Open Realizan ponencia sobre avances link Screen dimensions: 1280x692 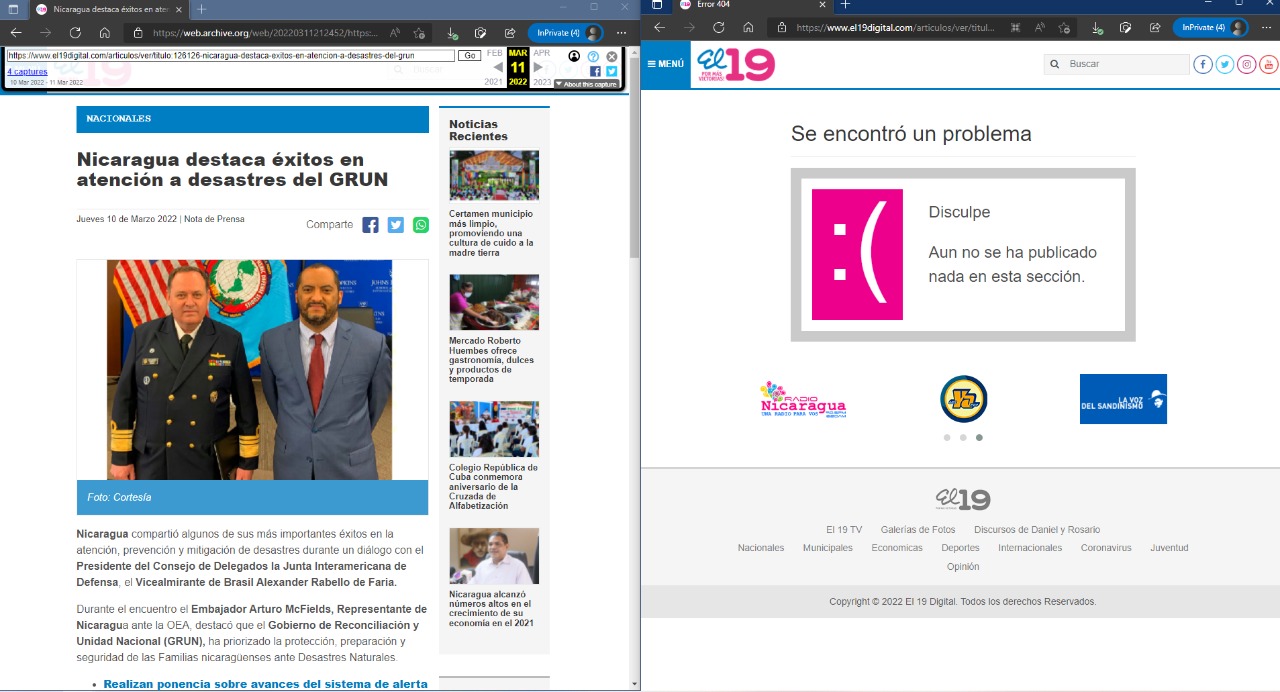pyautogui.click(x=265, y=684)
